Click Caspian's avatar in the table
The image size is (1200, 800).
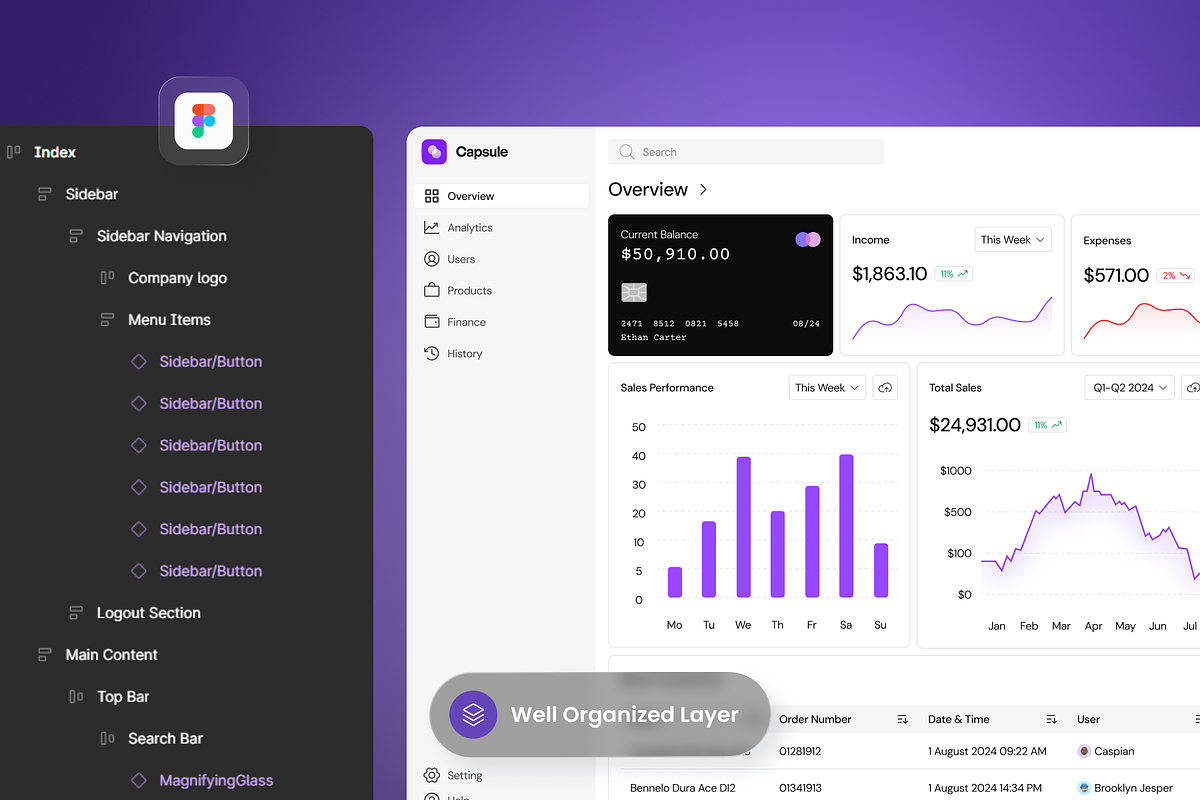click(1084, 751)
